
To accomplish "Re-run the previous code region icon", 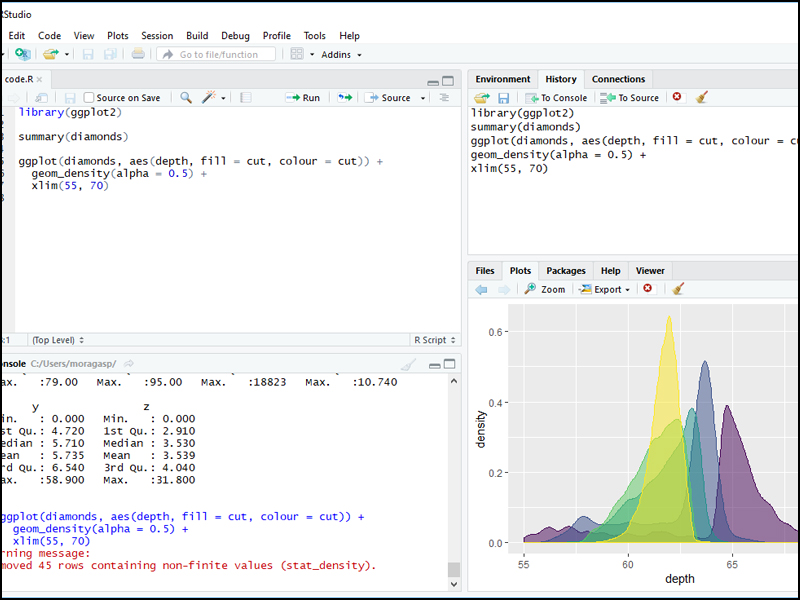I will 345,97.
